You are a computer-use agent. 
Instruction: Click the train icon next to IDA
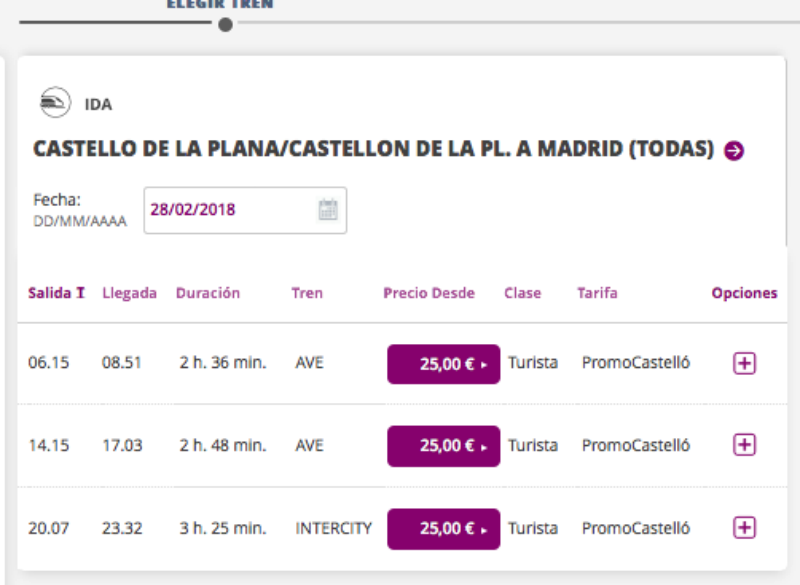(55, 102)
